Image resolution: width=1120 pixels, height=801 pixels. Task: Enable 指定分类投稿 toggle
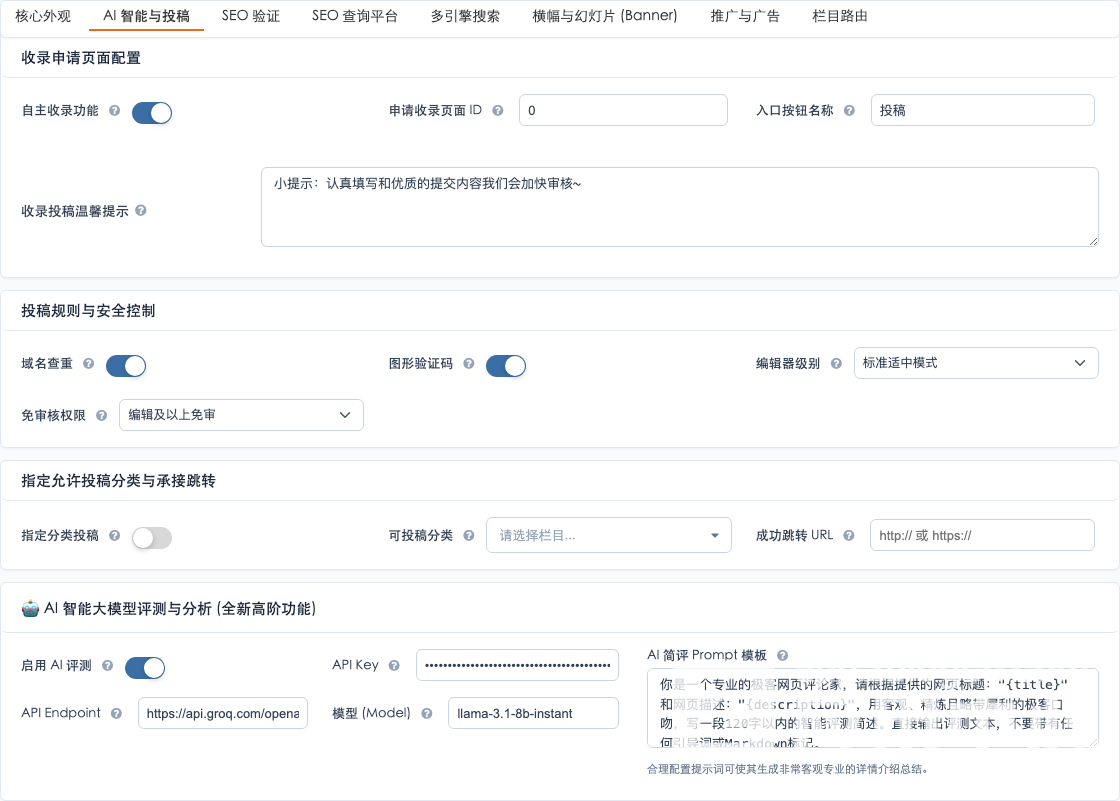click(x=152, y=537)
